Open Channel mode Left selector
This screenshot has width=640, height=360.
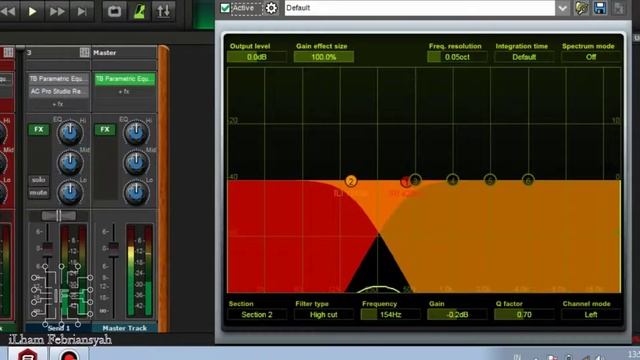pos(591,315)
